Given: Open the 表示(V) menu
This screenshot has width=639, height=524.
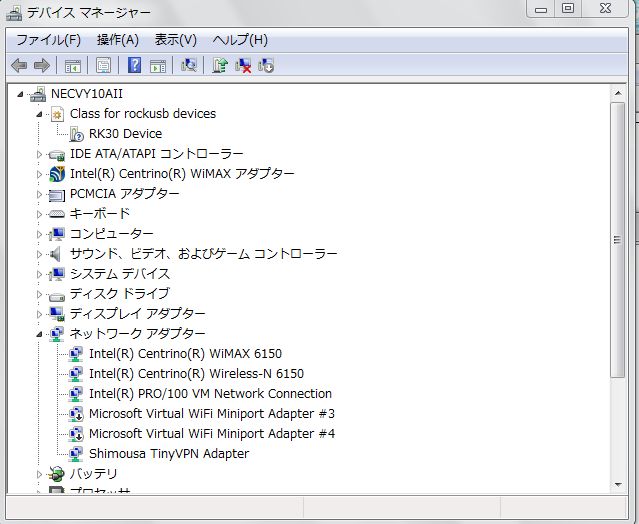Looking at the screenshot, I should (176, 40).
